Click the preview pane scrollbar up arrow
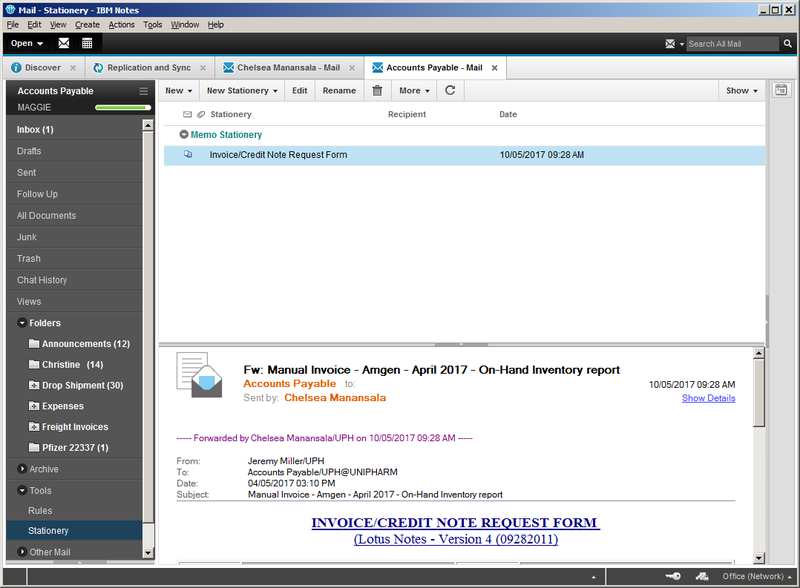Viewport: 800px width, 588px height. click(759, 353)
